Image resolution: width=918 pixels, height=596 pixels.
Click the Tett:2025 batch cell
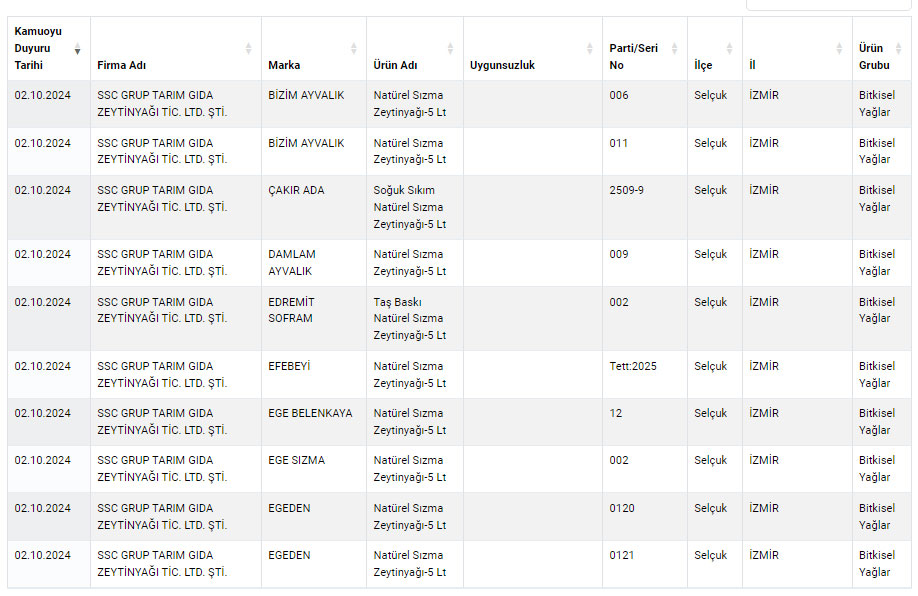(645, 375)
